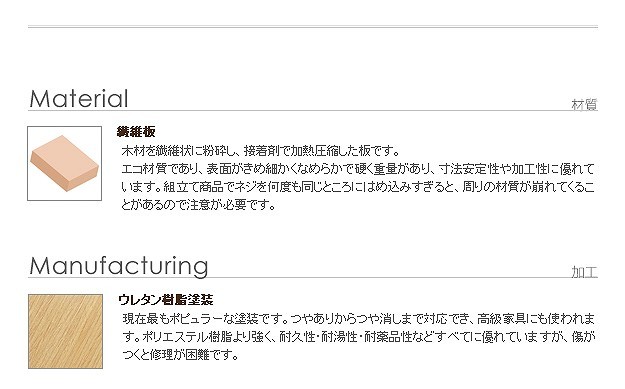Select the 繊維板 bold title
This screenshot has height=389, width=625.
coord(136,132)
